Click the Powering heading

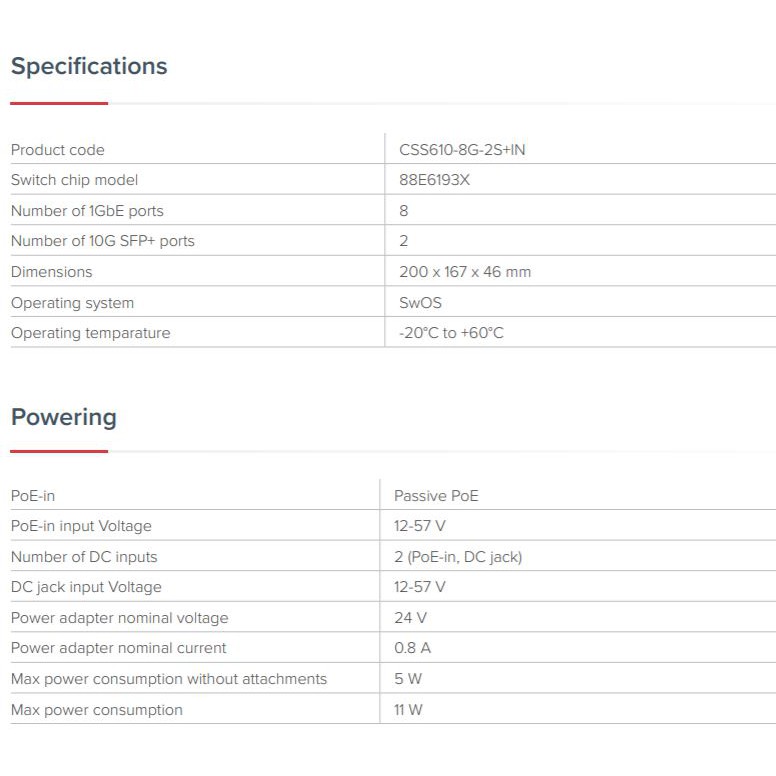point(64,418)
